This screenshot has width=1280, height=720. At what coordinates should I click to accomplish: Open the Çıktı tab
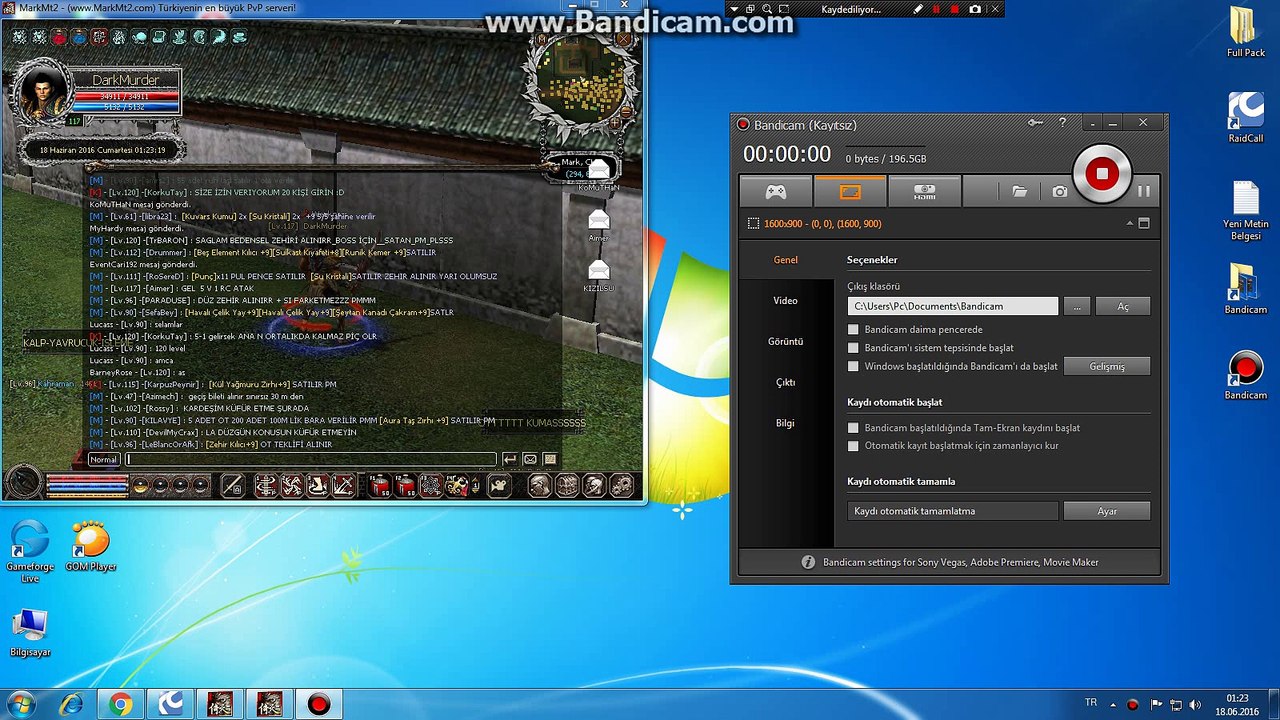pyautogui.click(x=786, y=382)
